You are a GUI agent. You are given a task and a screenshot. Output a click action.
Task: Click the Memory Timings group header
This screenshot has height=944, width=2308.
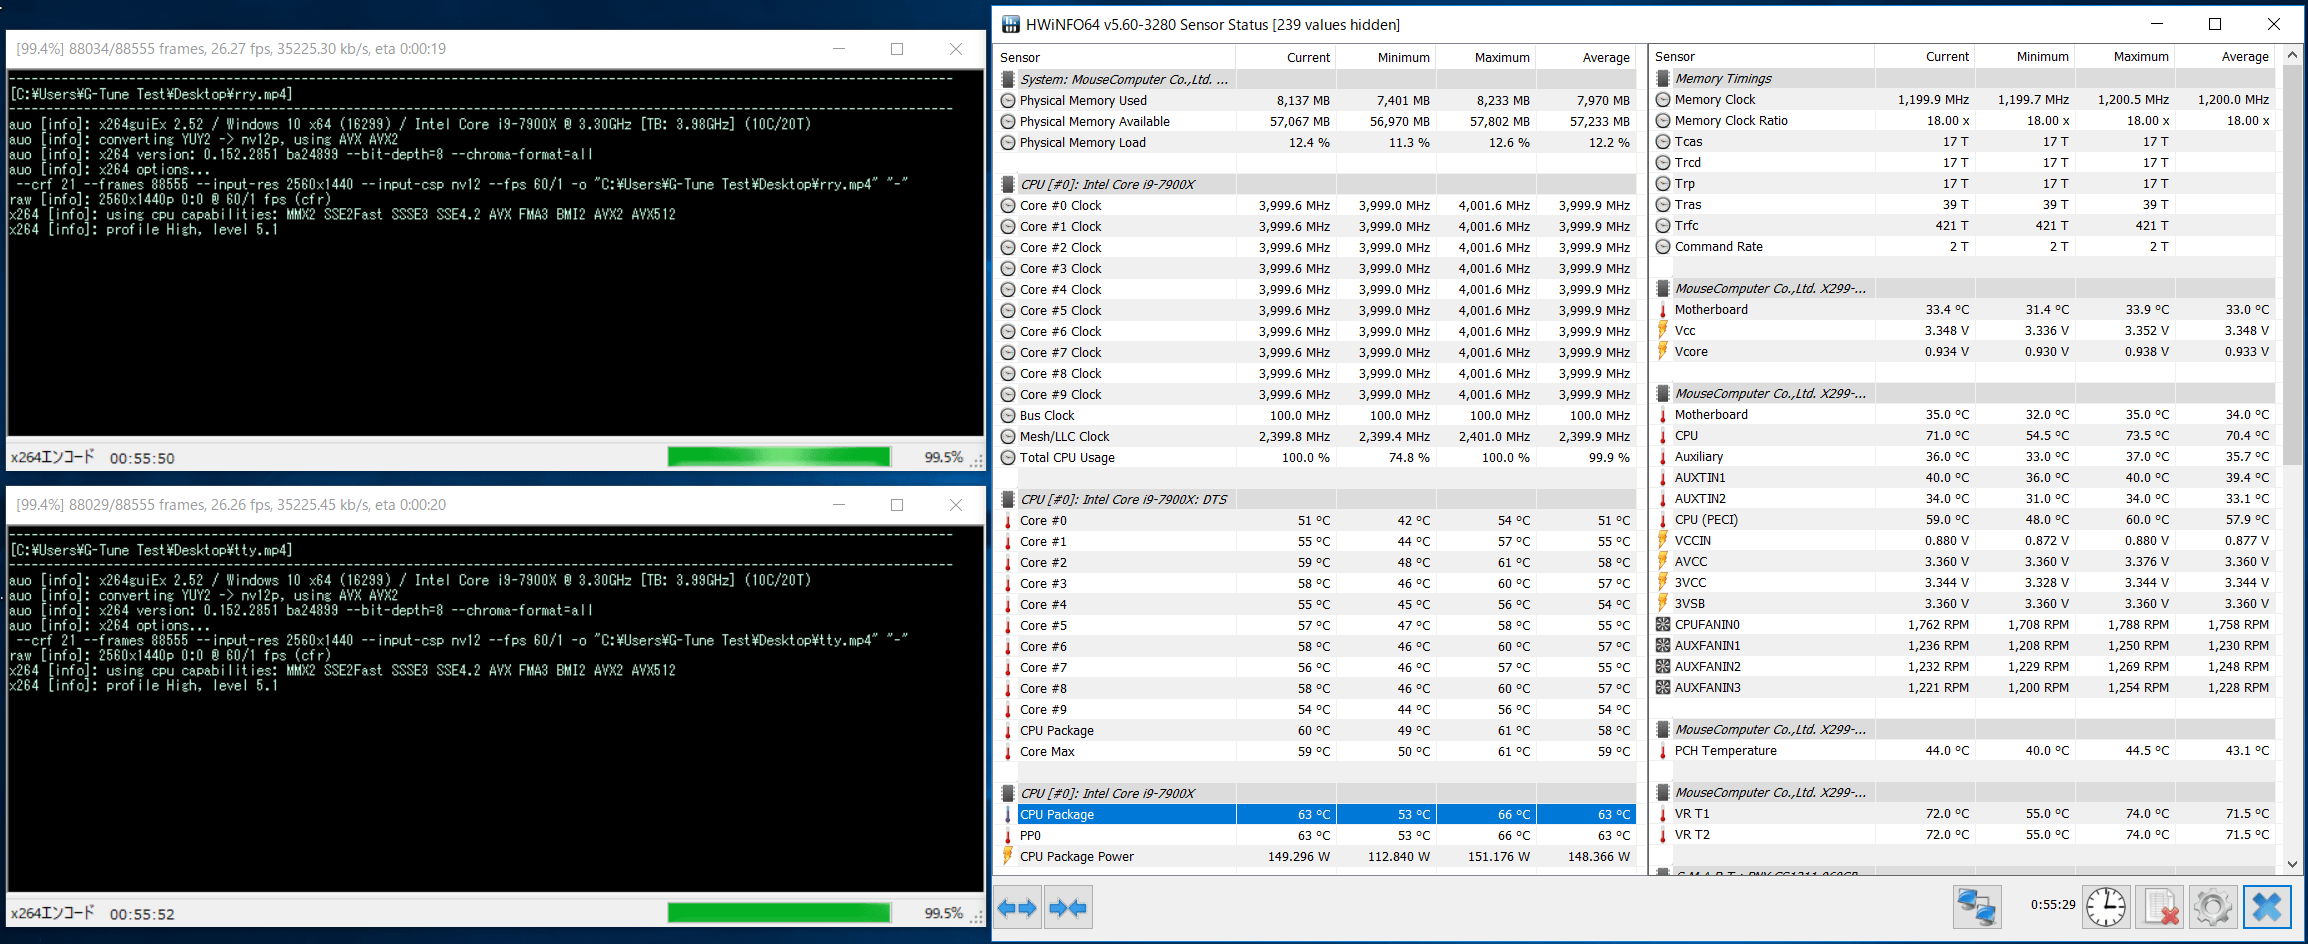click(1723, 79)
